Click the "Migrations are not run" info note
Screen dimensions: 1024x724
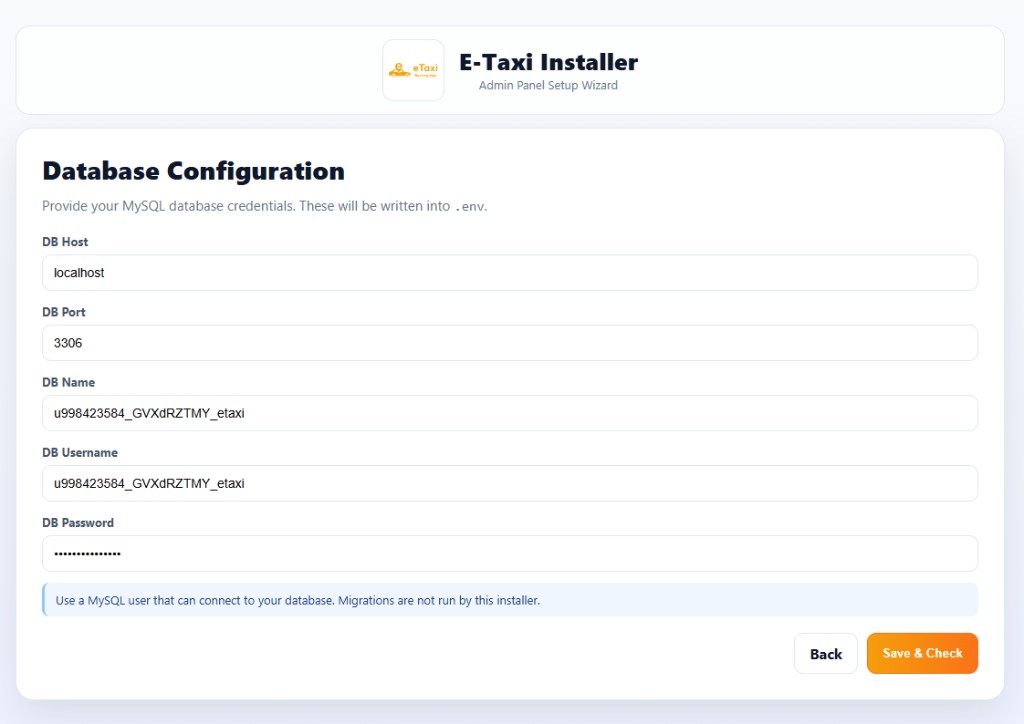510,600
